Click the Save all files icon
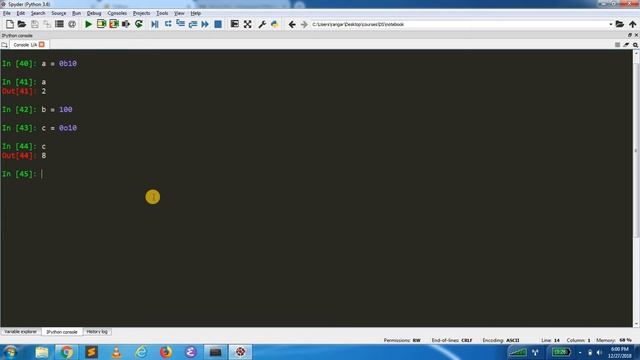 coord(47,24)
